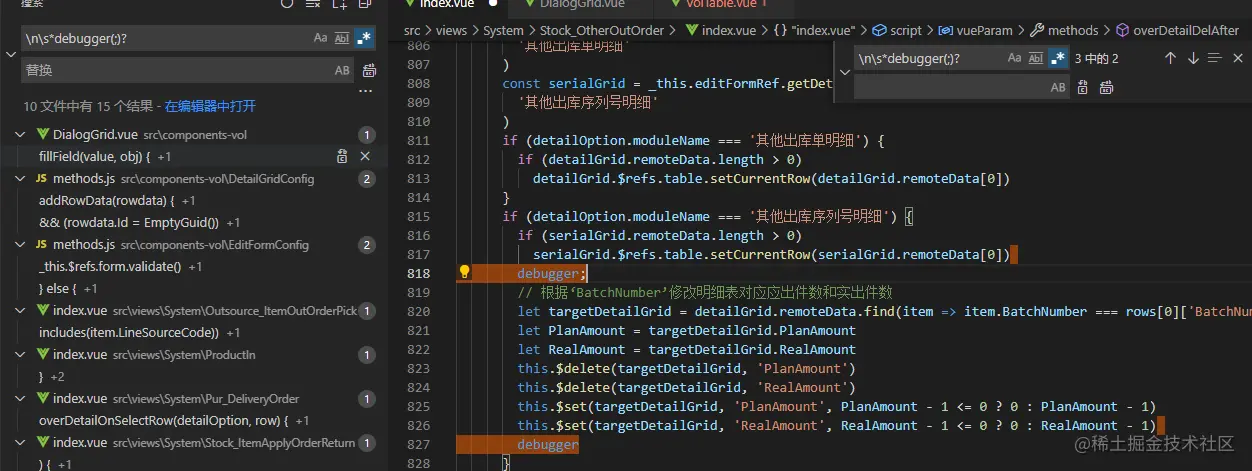Dismiss the fillField(value, obj) search result
This screenshot has height=471, width=1252.
pos(365,156)
